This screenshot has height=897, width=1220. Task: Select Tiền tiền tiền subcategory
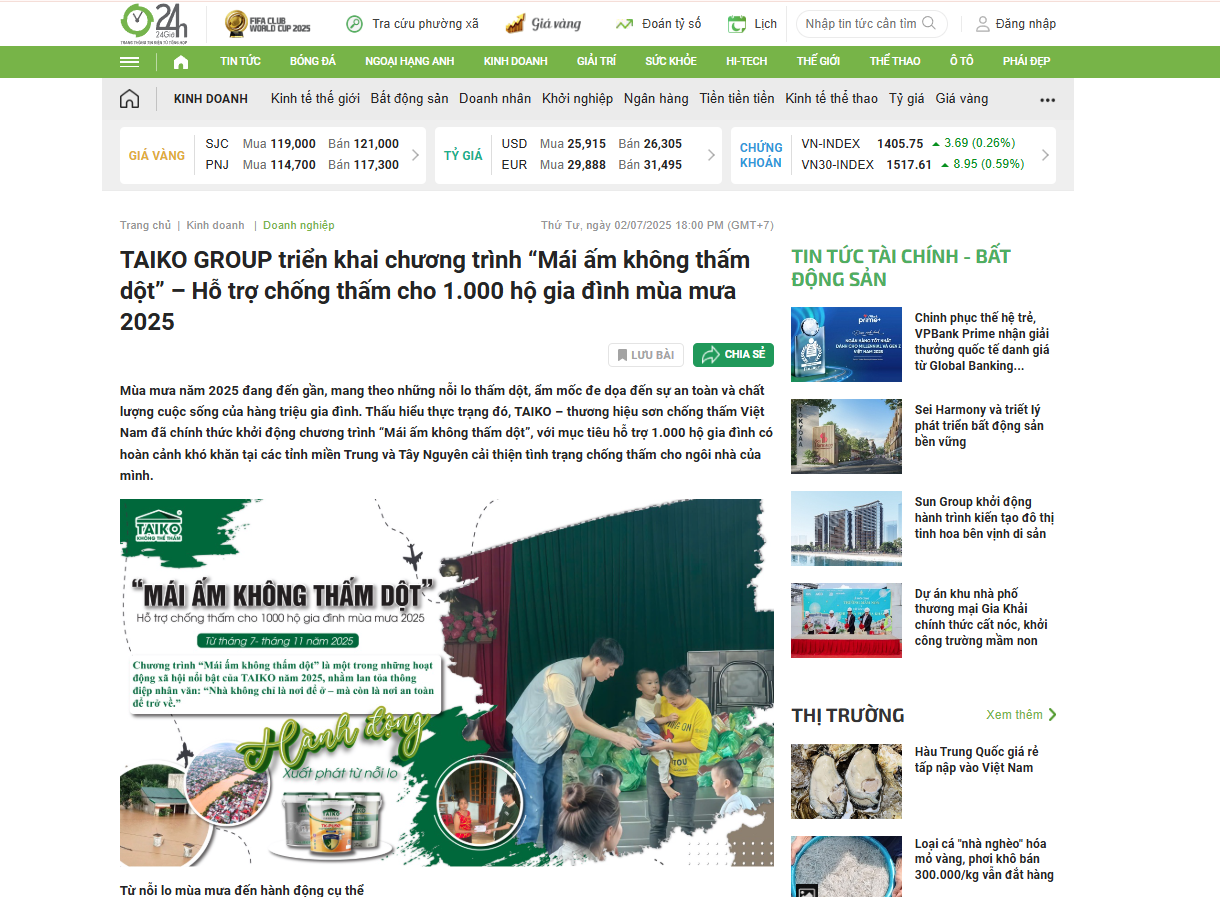click(737, 99)
